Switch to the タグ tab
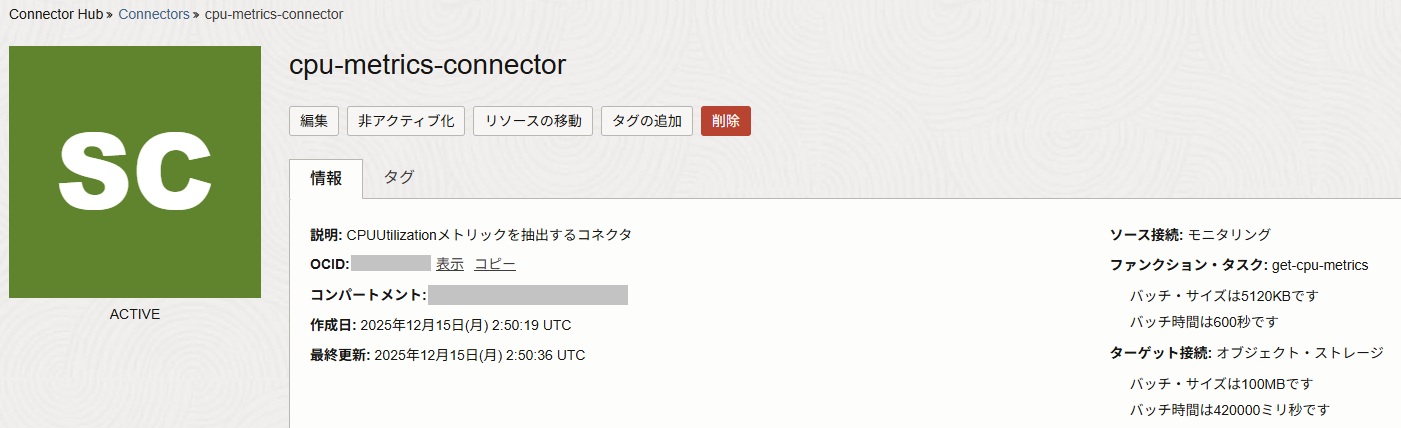The image size is (1401, 428). coord(399,178)
